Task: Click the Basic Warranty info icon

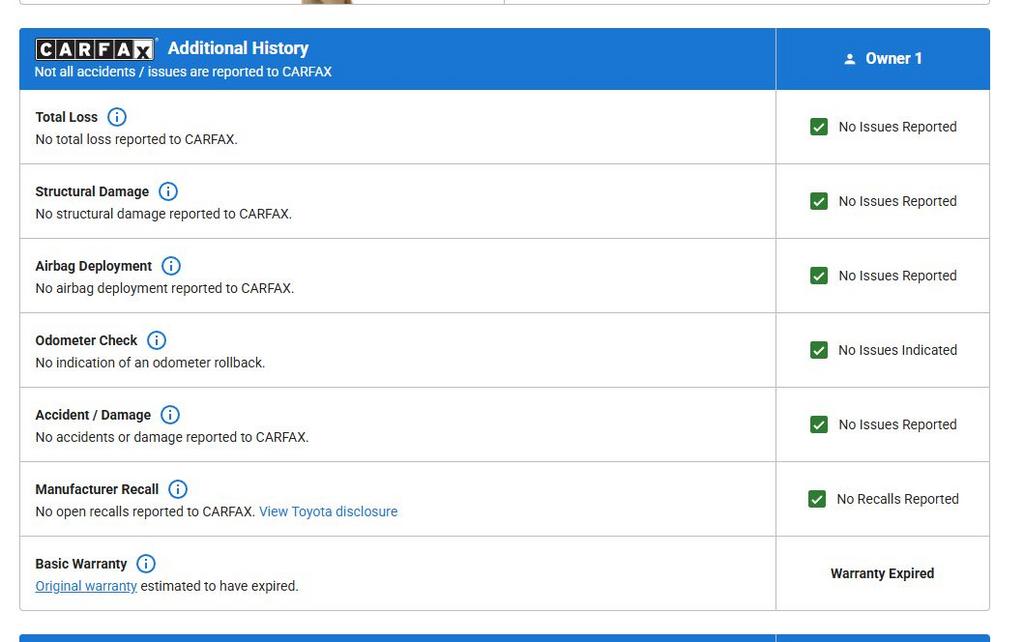Action: [146, 564]
